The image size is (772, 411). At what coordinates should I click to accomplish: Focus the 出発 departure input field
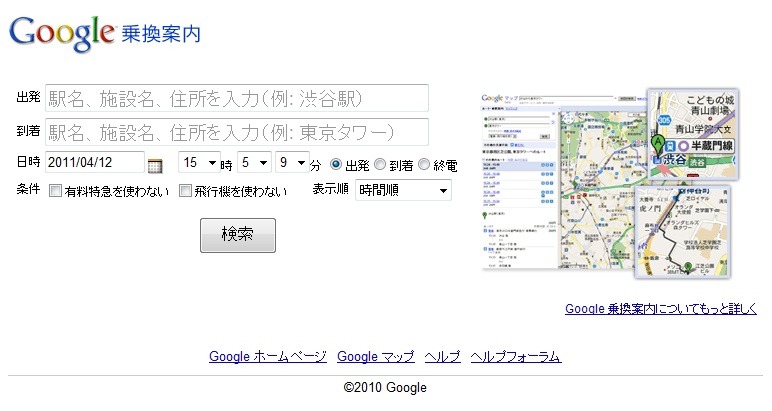point(237,98)
